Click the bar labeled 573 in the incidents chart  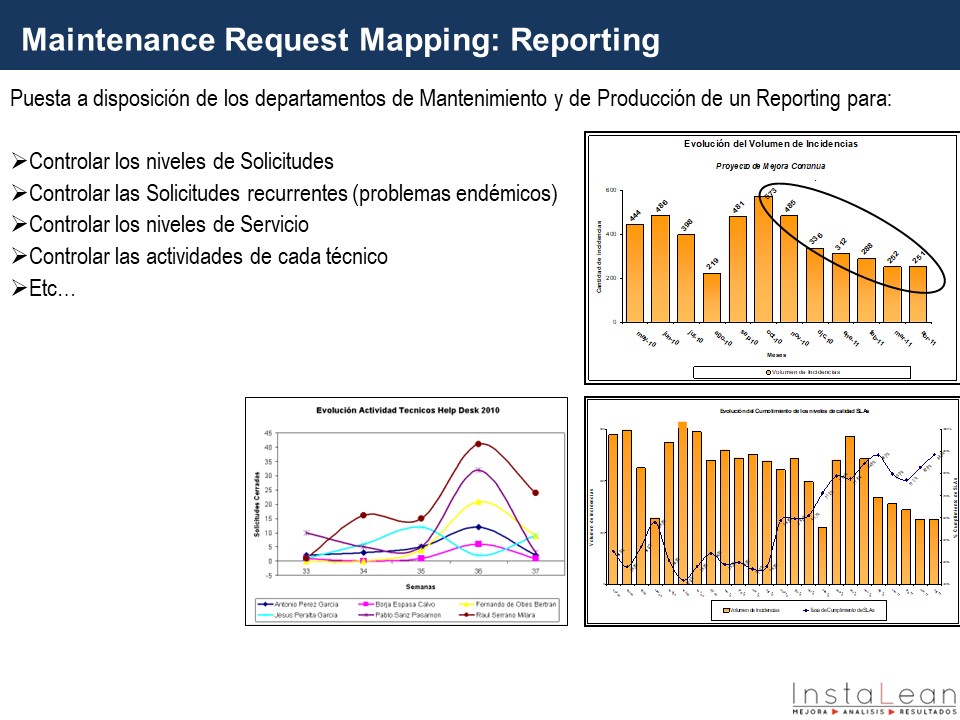point(762,260)
